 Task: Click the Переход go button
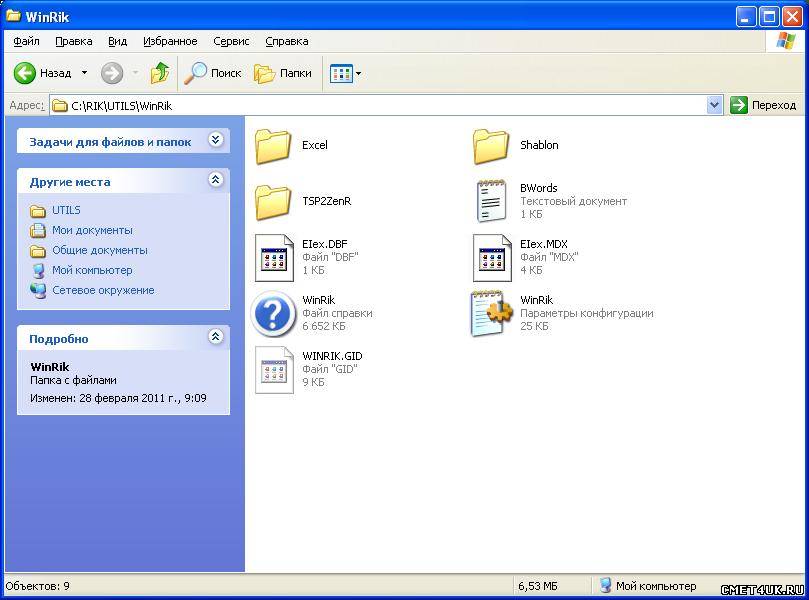click(764, 105)
